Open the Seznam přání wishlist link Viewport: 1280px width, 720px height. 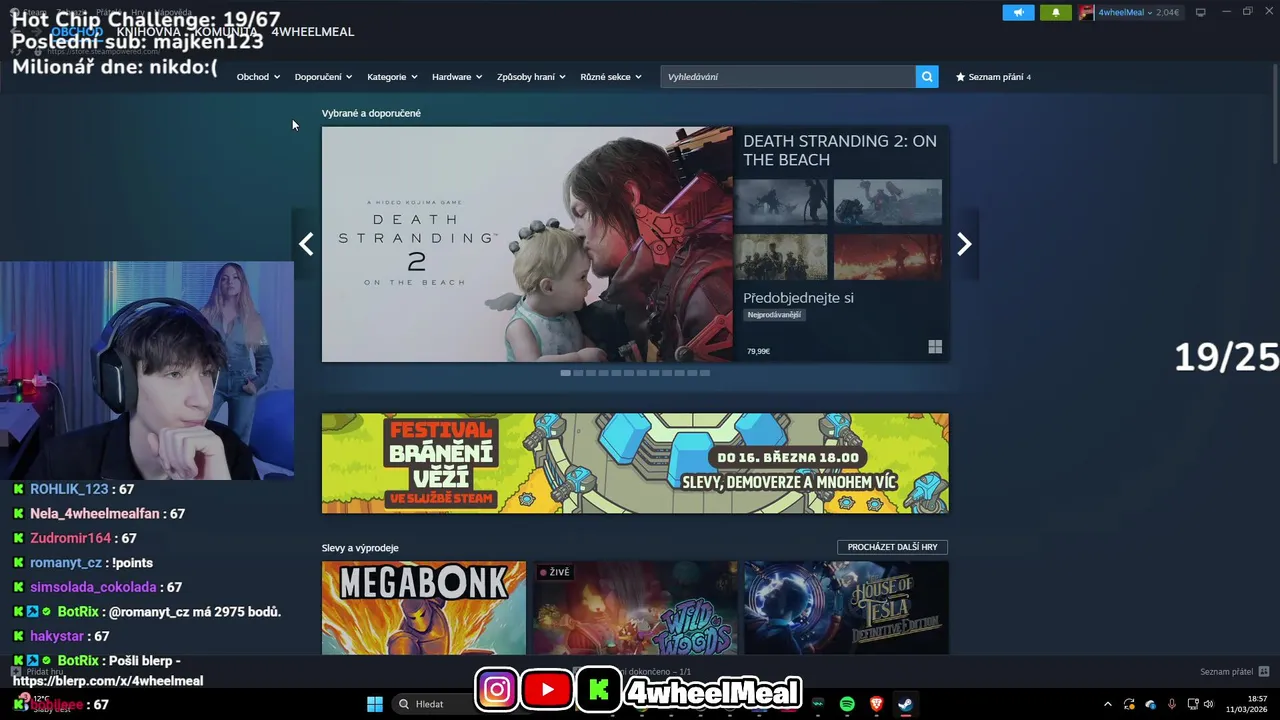[993, 77]
